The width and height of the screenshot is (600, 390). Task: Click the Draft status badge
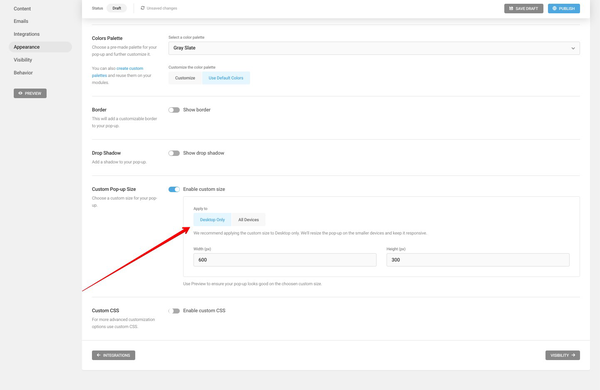point(117,8)
